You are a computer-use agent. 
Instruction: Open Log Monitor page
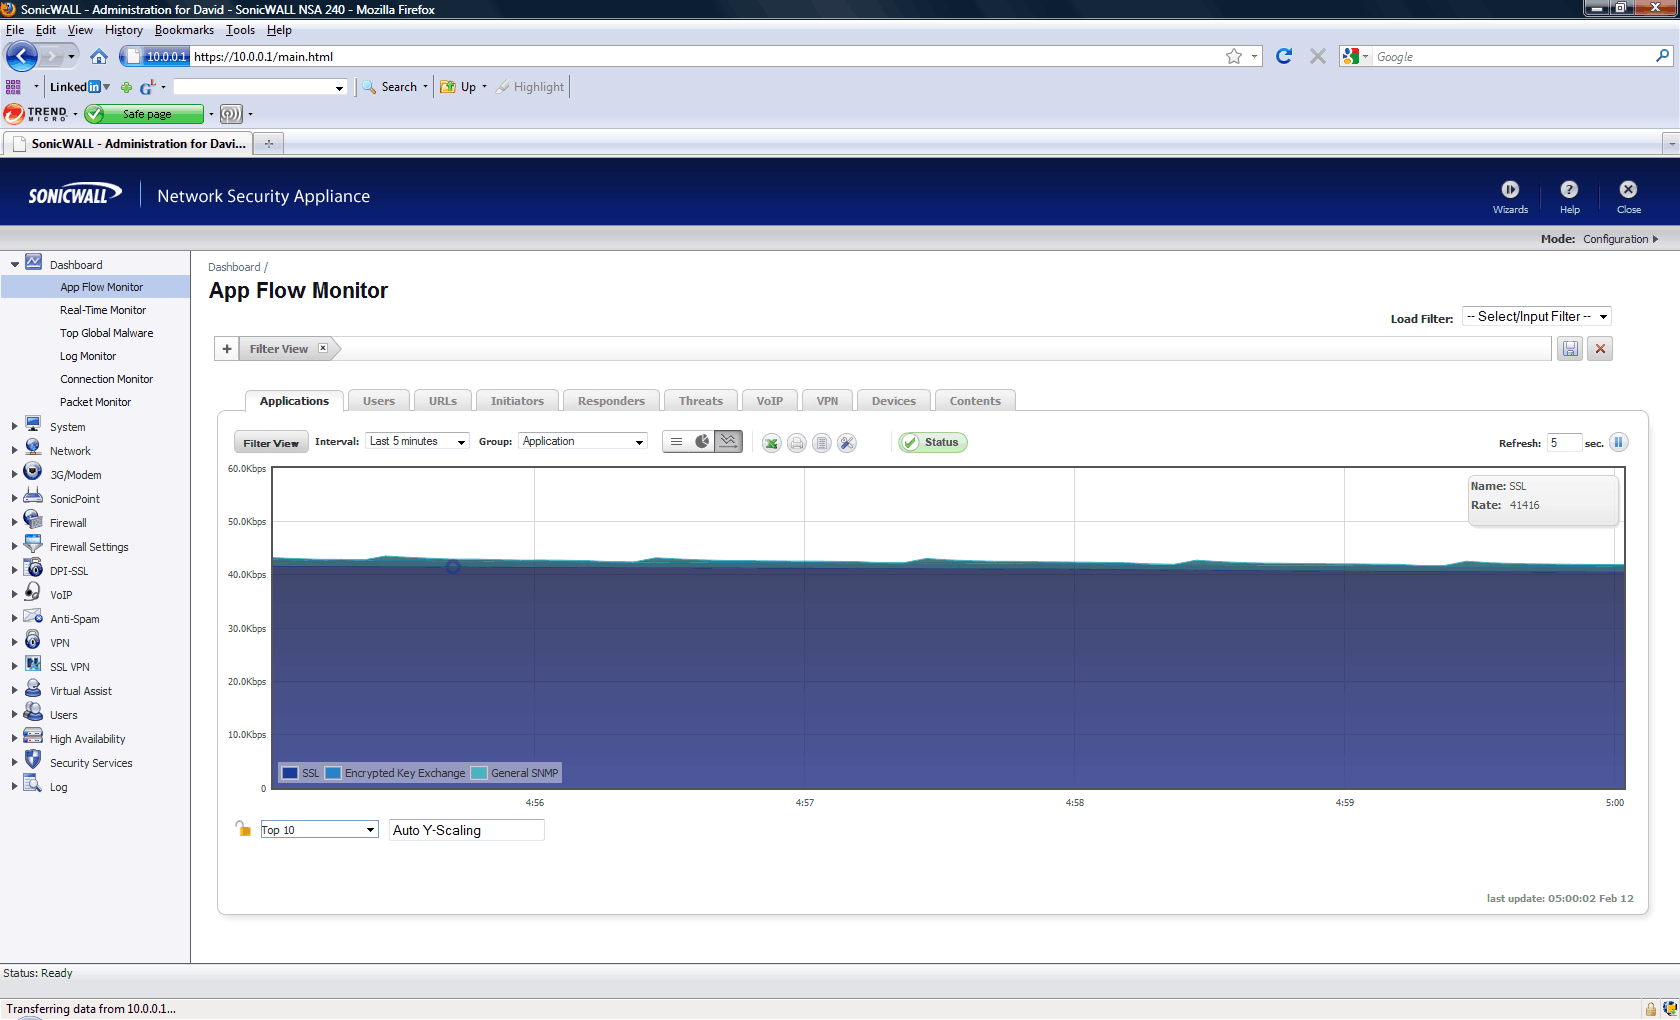(88, 356)
